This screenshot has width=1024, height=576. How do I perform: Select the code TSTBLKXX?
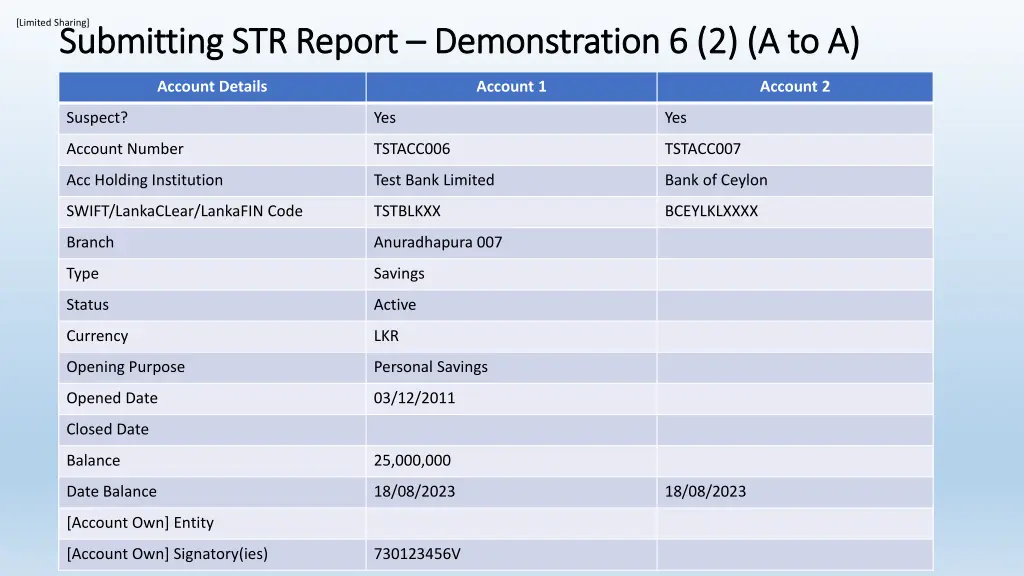point(408,211)
